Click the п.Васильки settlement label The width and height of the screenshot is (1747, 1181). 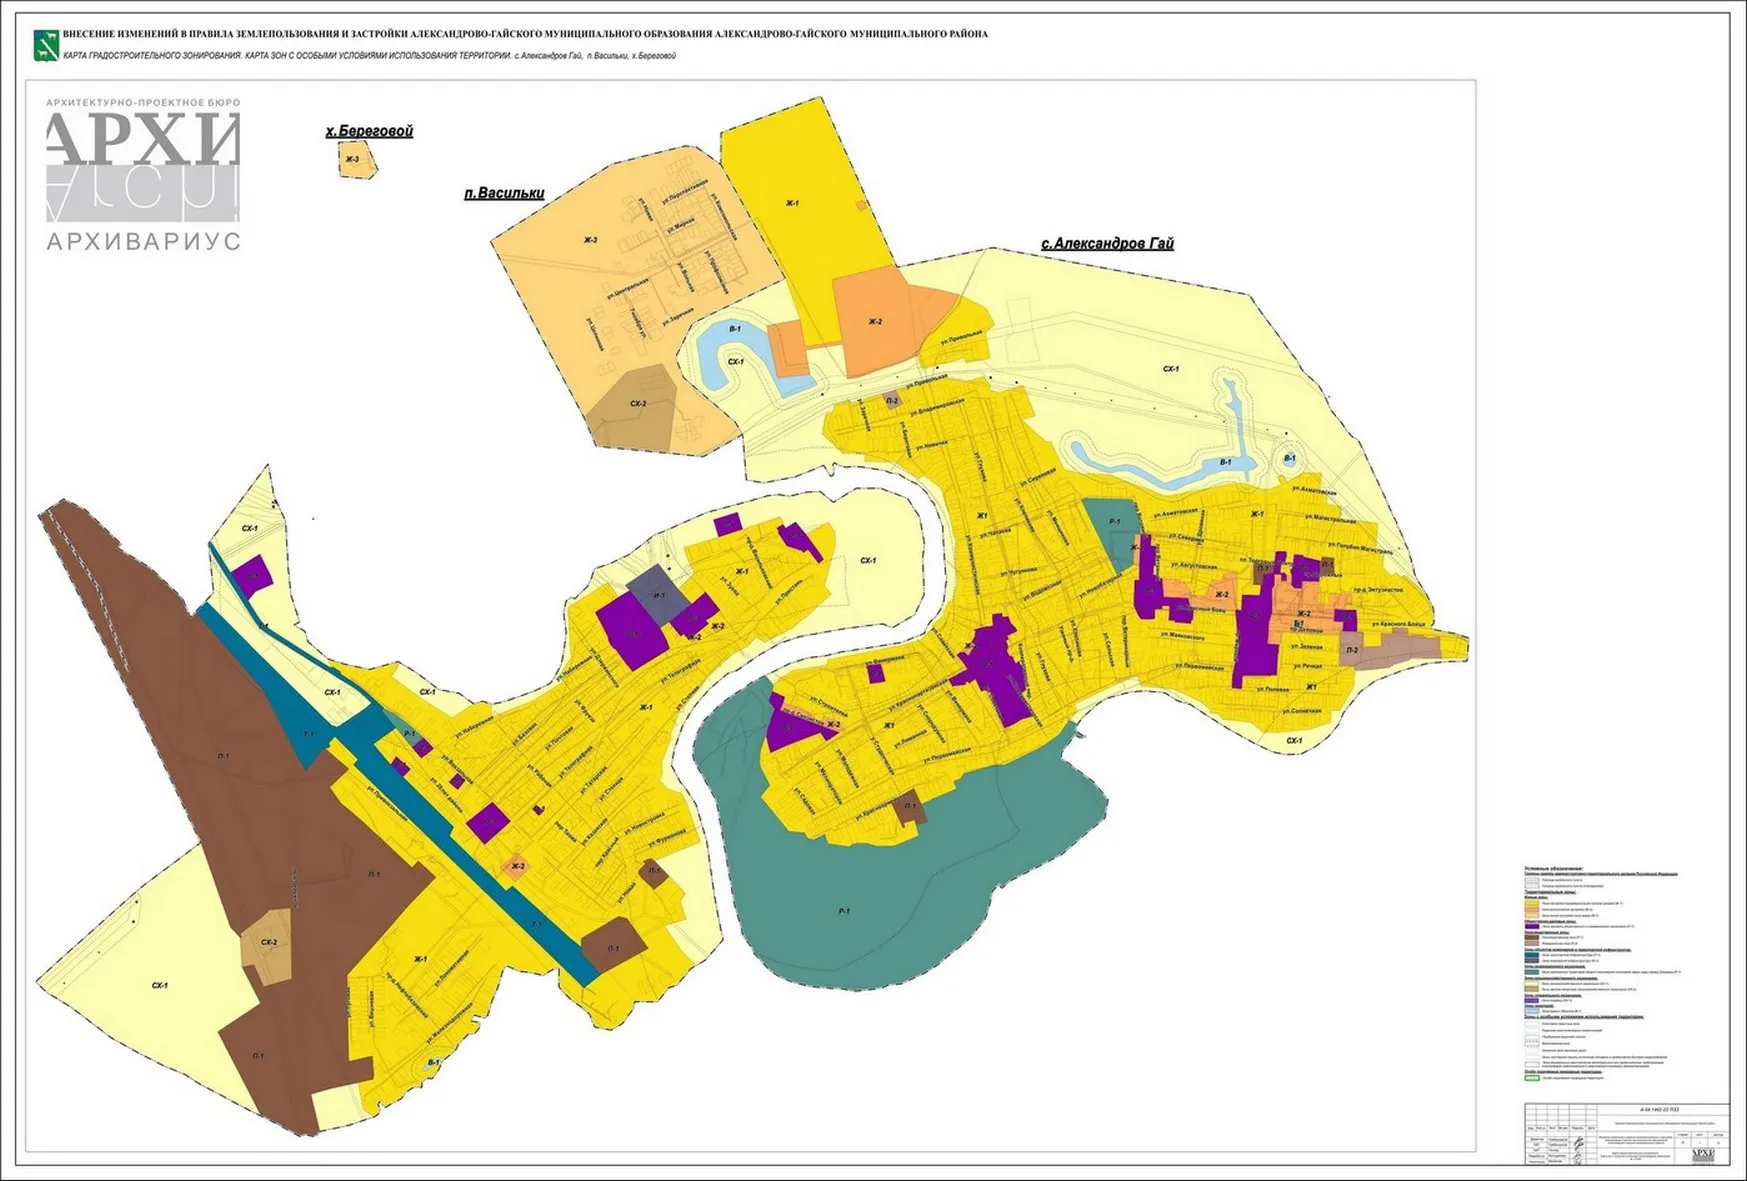tap(504, 193)
